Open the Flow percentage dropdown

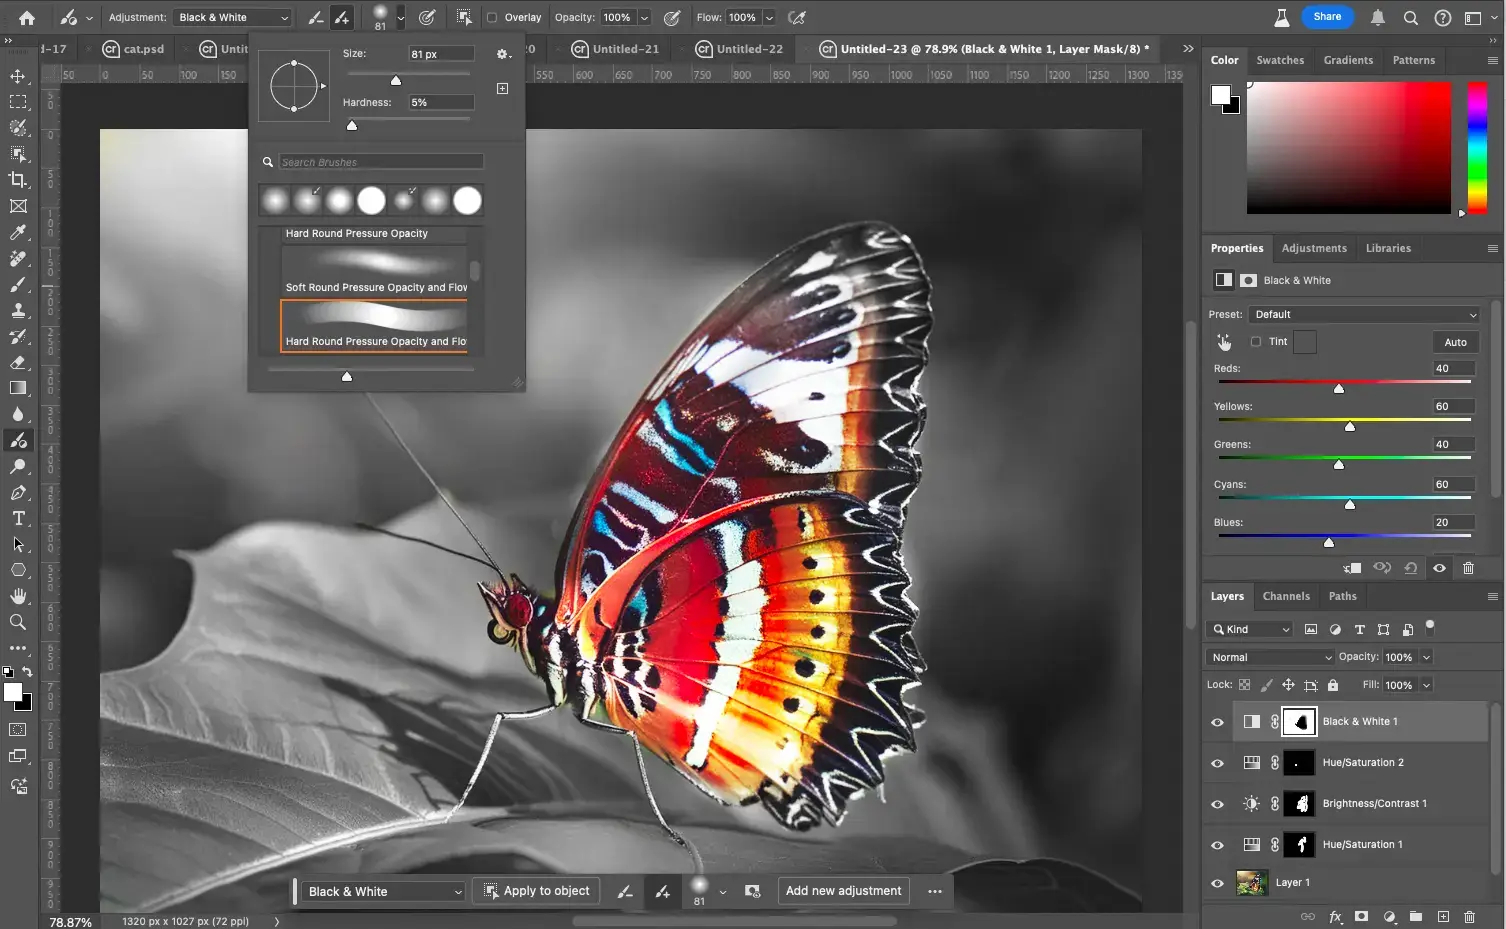coord(769,17)
